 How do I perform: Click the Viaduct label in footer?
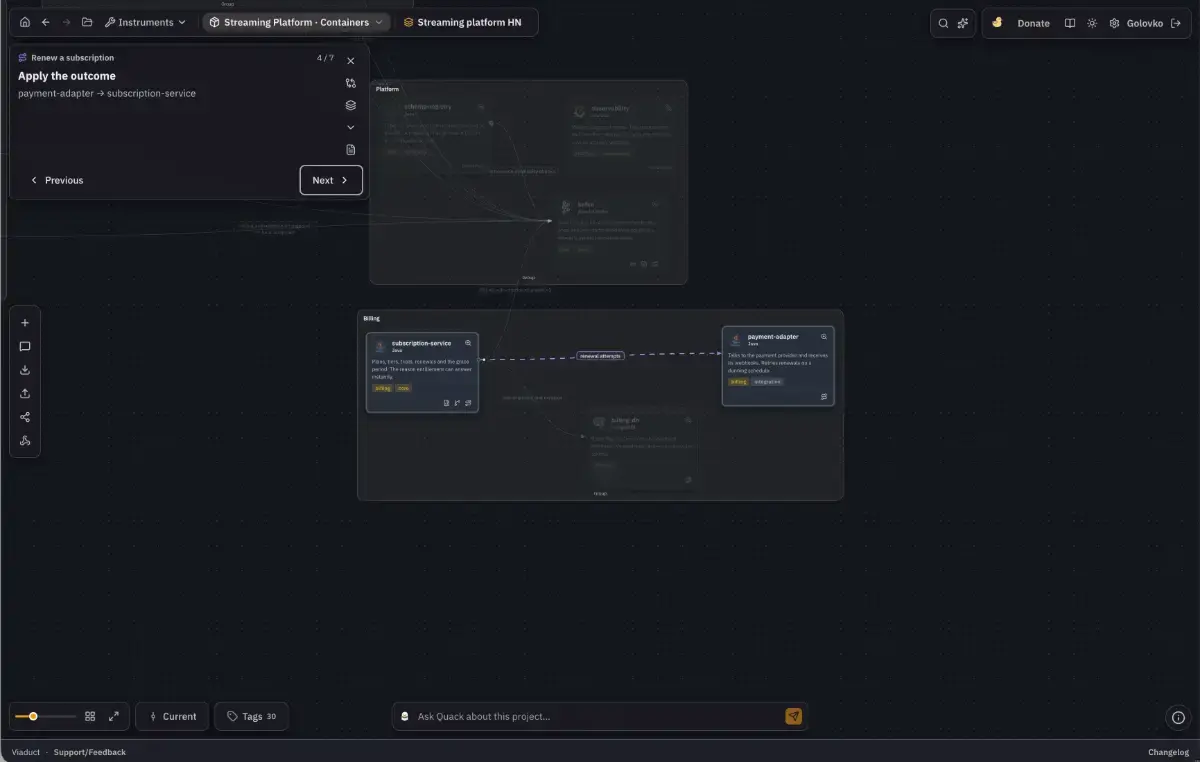coord(25,752)
